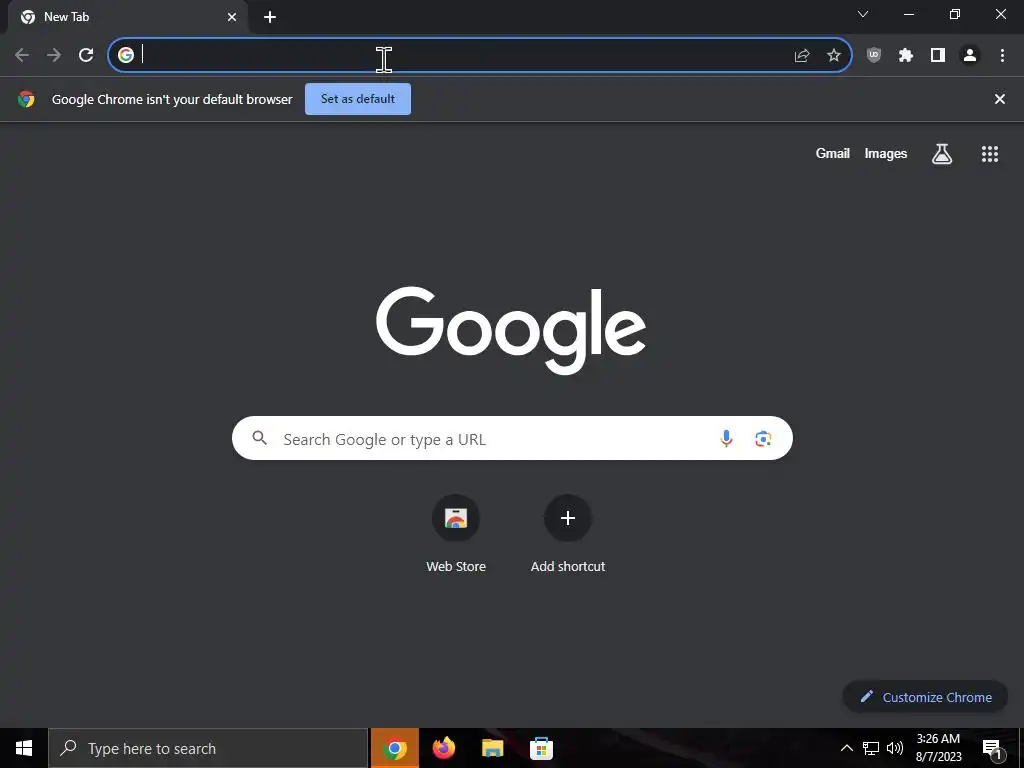This screenshot has height=768, width=1024.
Task: Open the Action Center notifications icon
Action: 993,748
